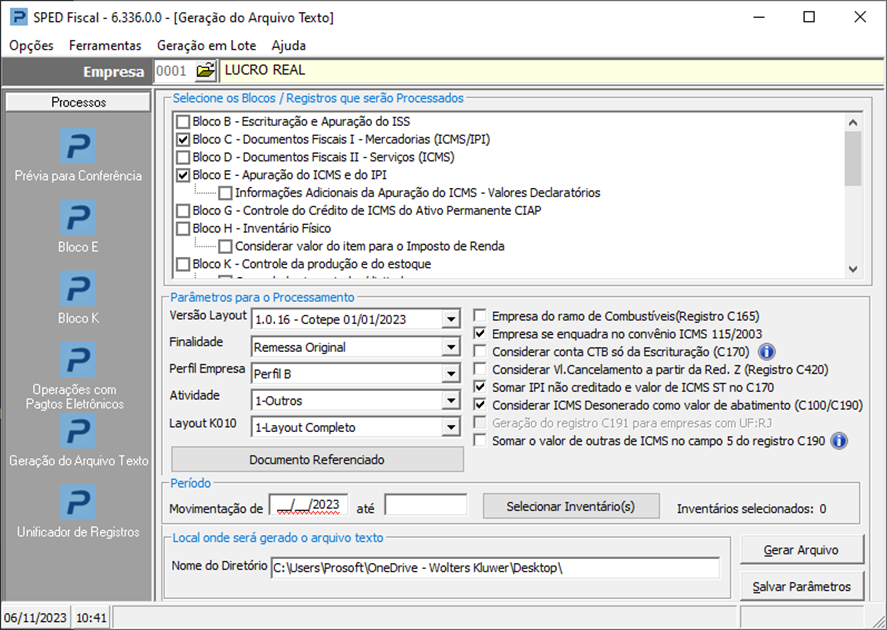Tick Informações Adicionais da Apuração do ICMS
Image resolution: width=887 pixels, height=630 pixels.
225,193
